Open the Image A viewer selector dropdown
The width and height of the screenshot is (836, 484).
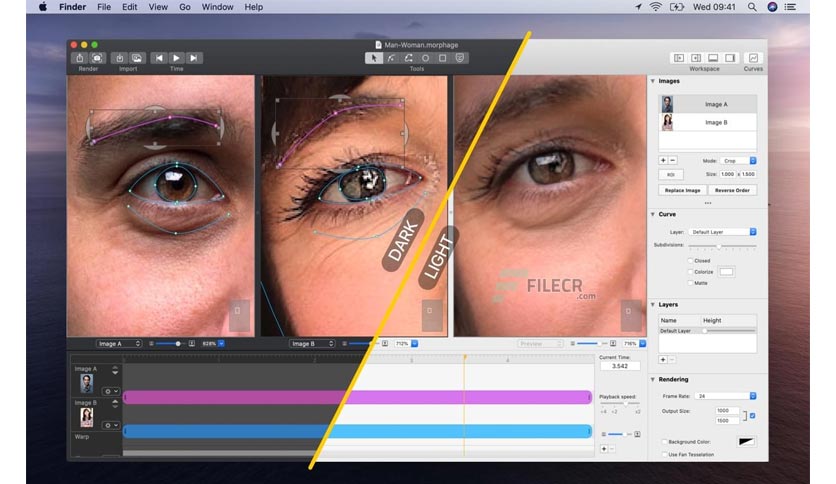coord(119,344)
